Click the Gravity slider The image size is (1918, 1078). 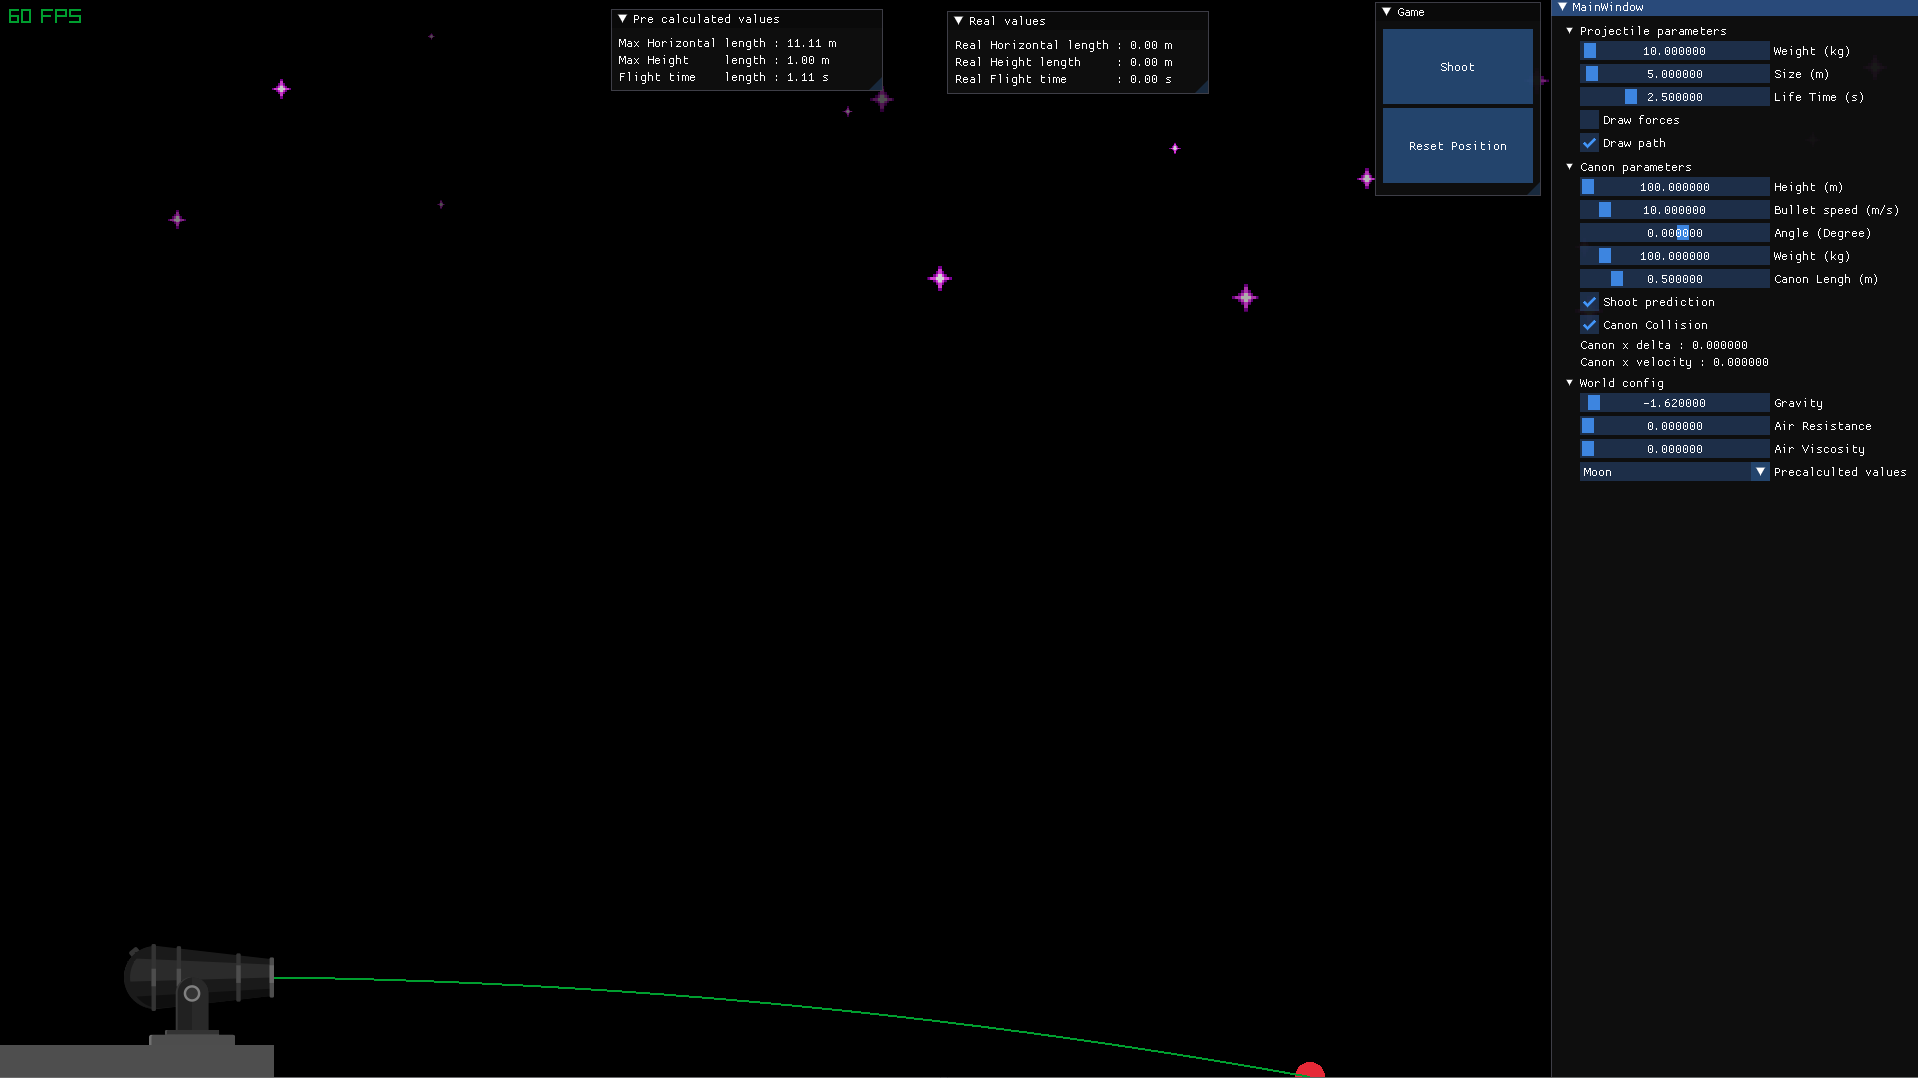point(1675,403)
